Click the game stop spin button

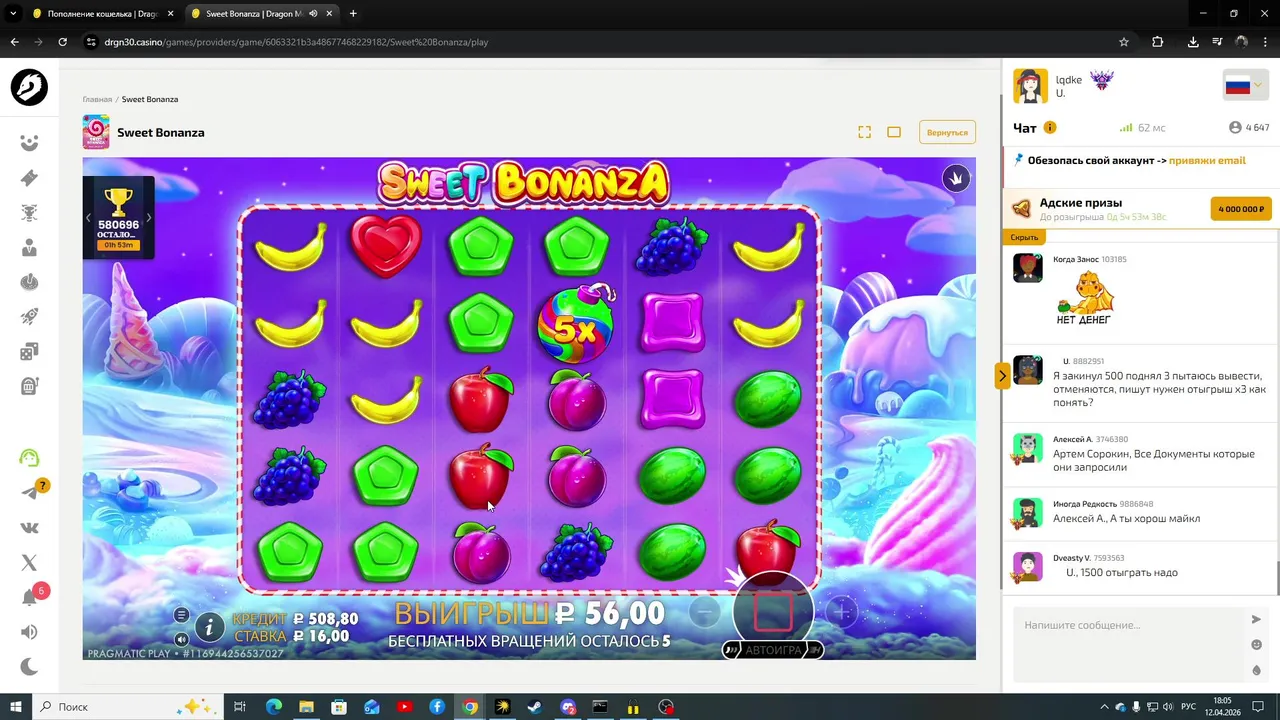(773, 611)
